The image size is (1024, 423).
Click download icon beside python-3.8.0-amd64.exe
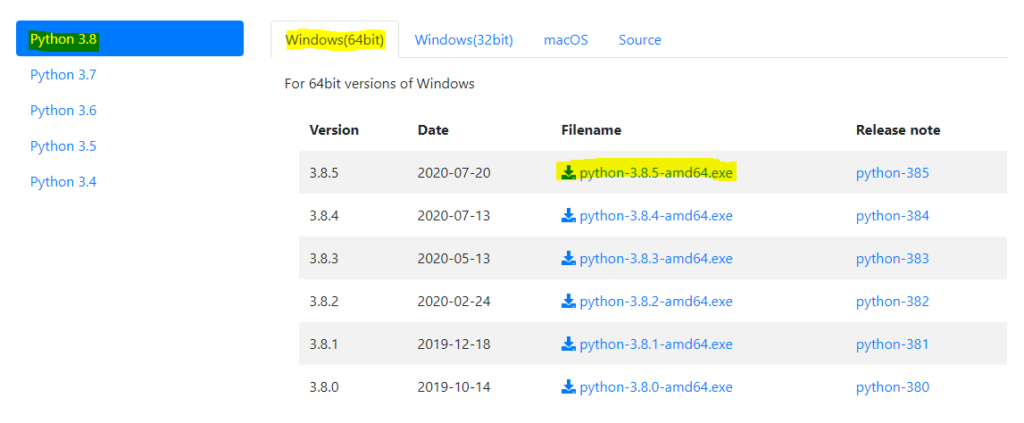pos(568,387)
